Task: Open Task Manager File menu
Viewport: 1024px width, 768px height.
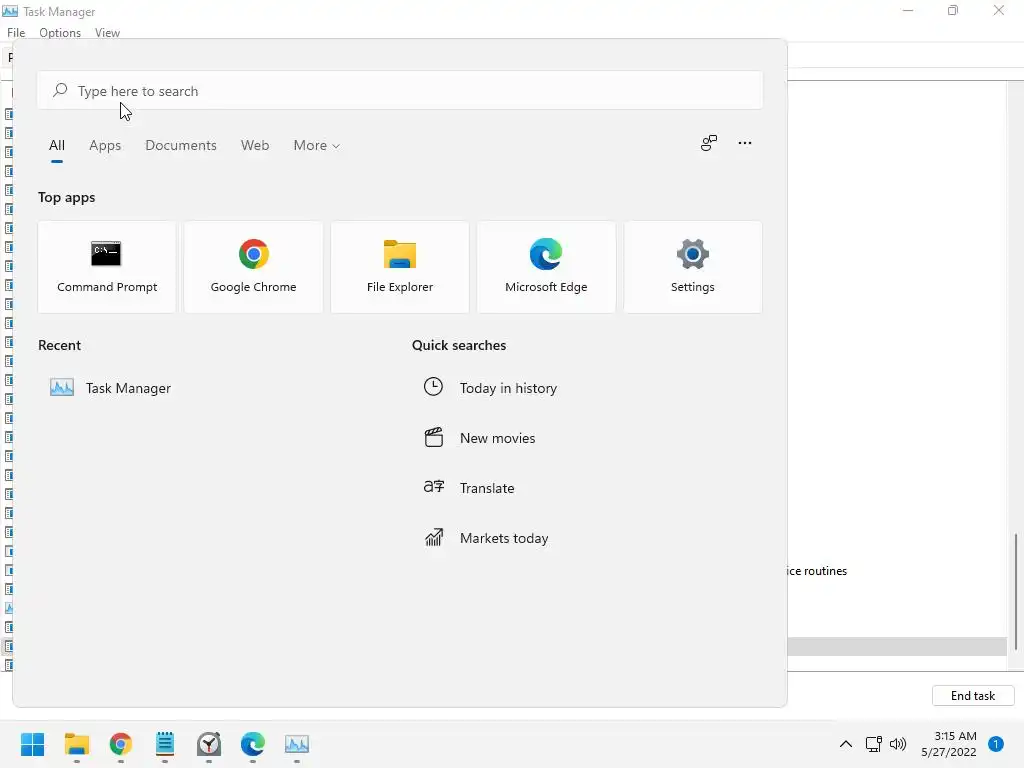Action: tap(16, 33)
